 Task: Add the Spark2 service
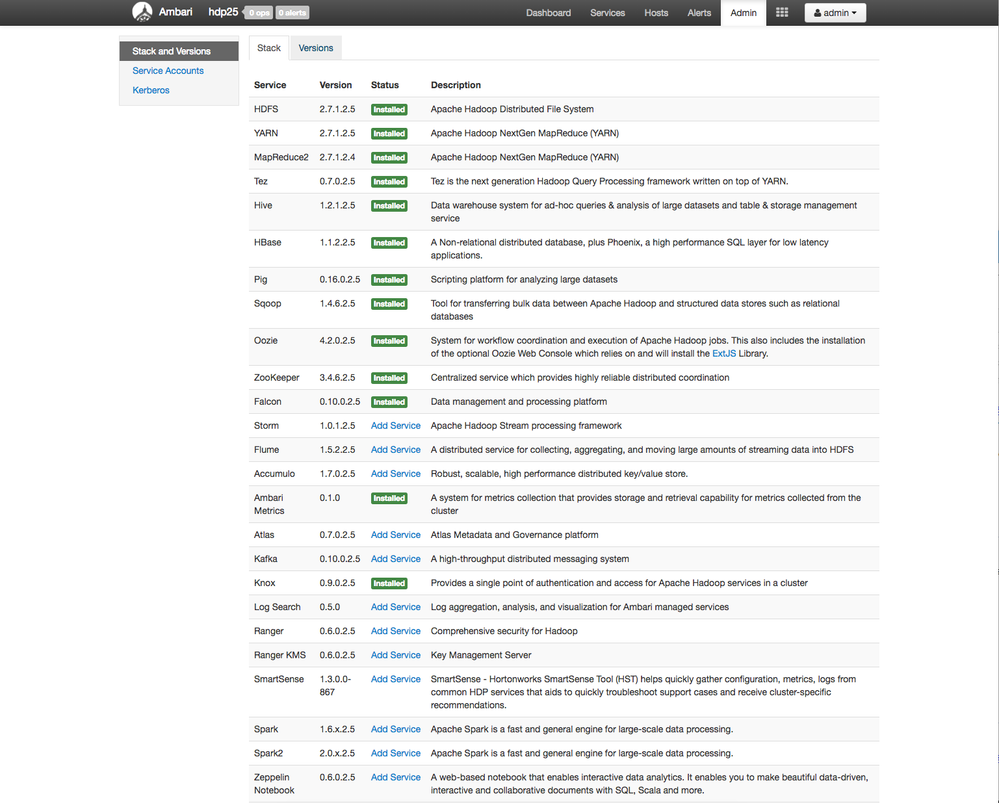(x=396, y=753)
